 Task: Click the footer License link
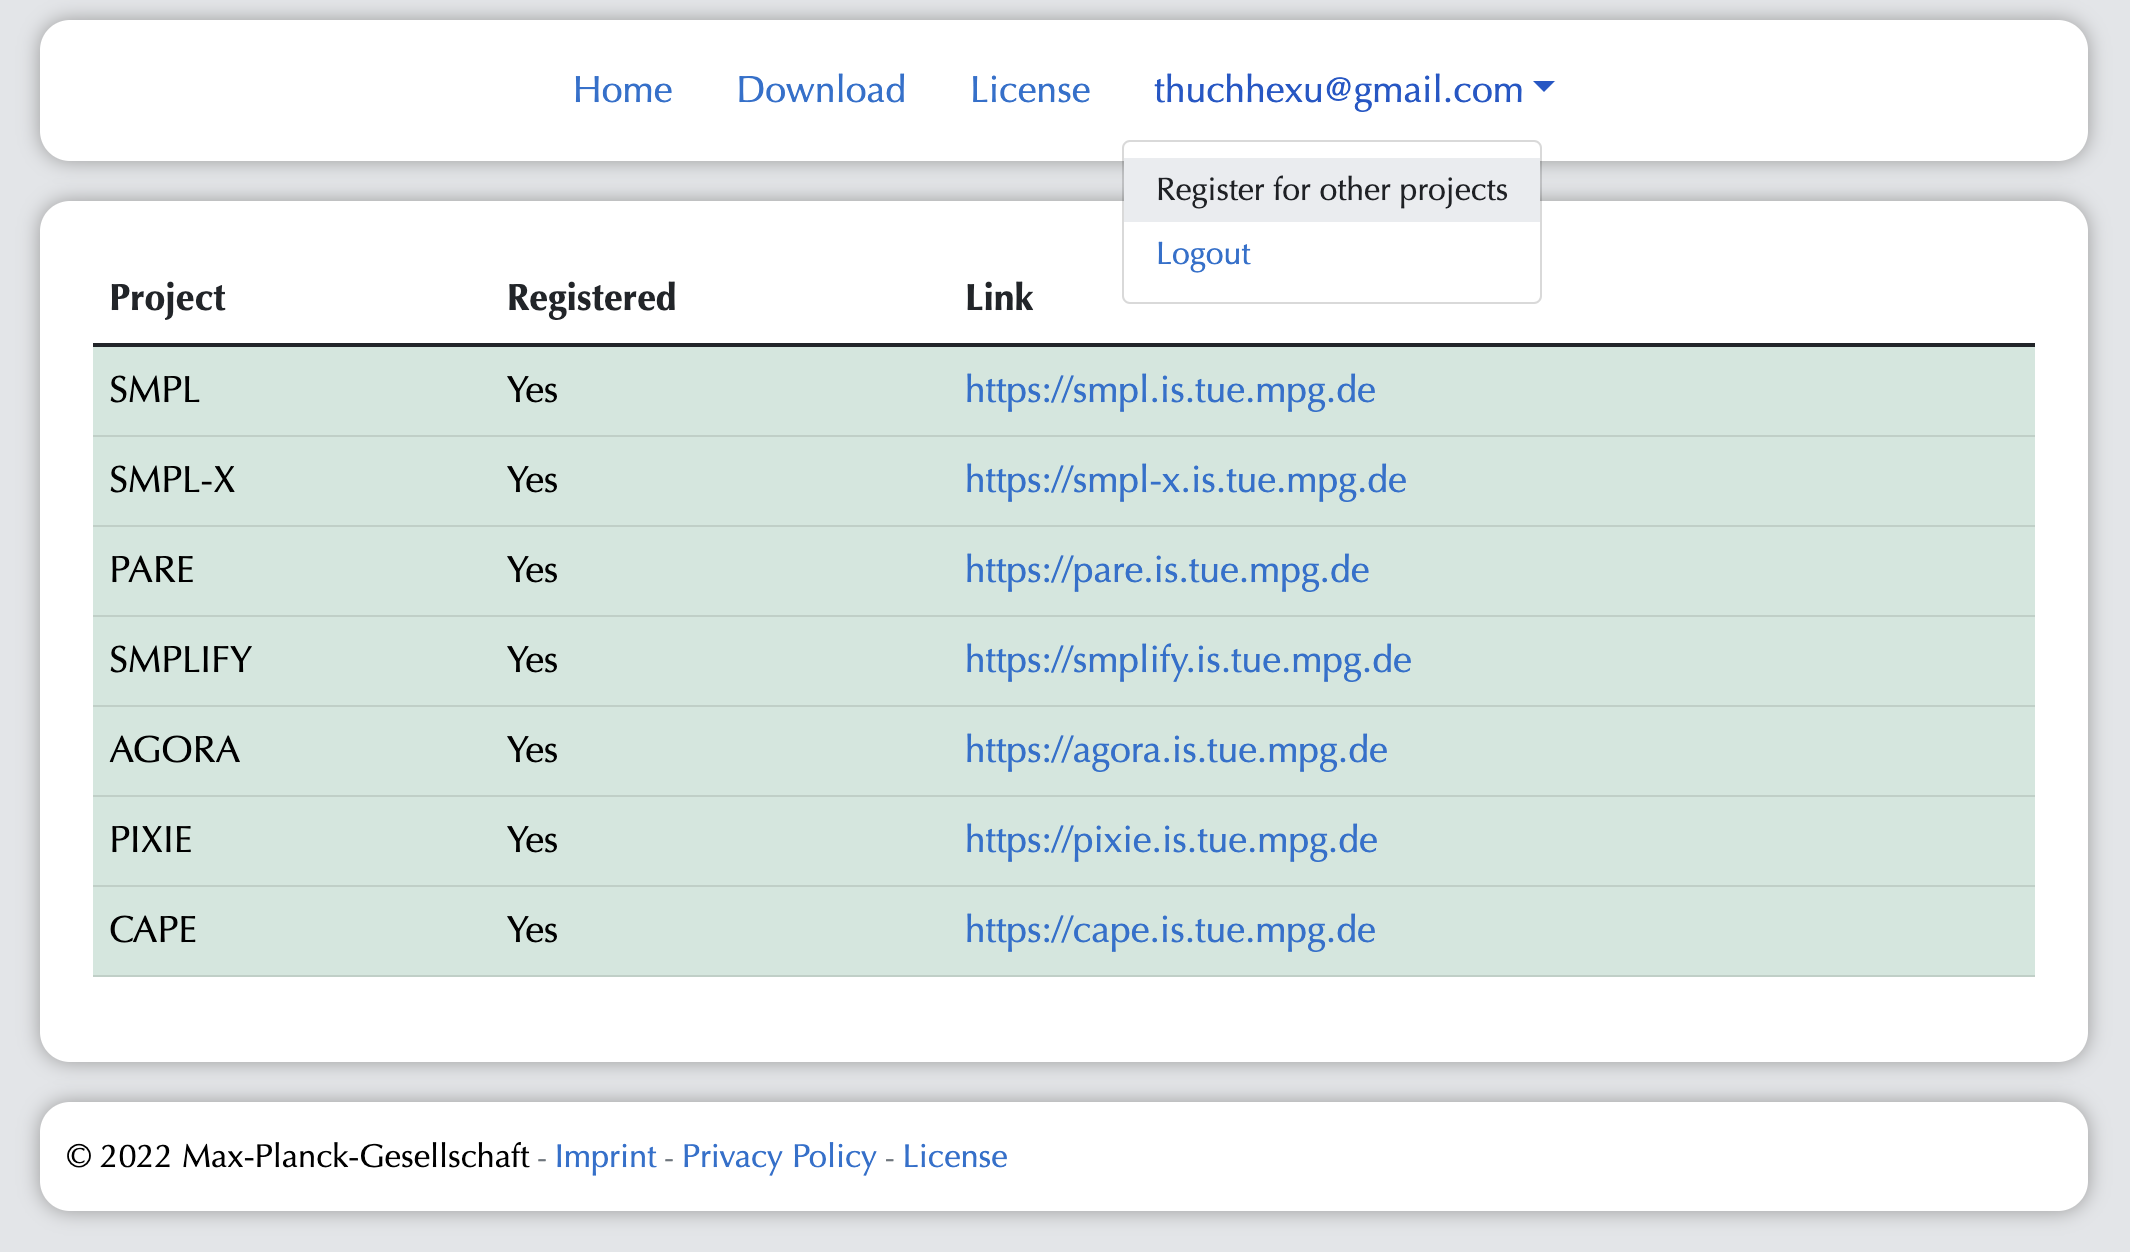click(x=955, y=1156)
